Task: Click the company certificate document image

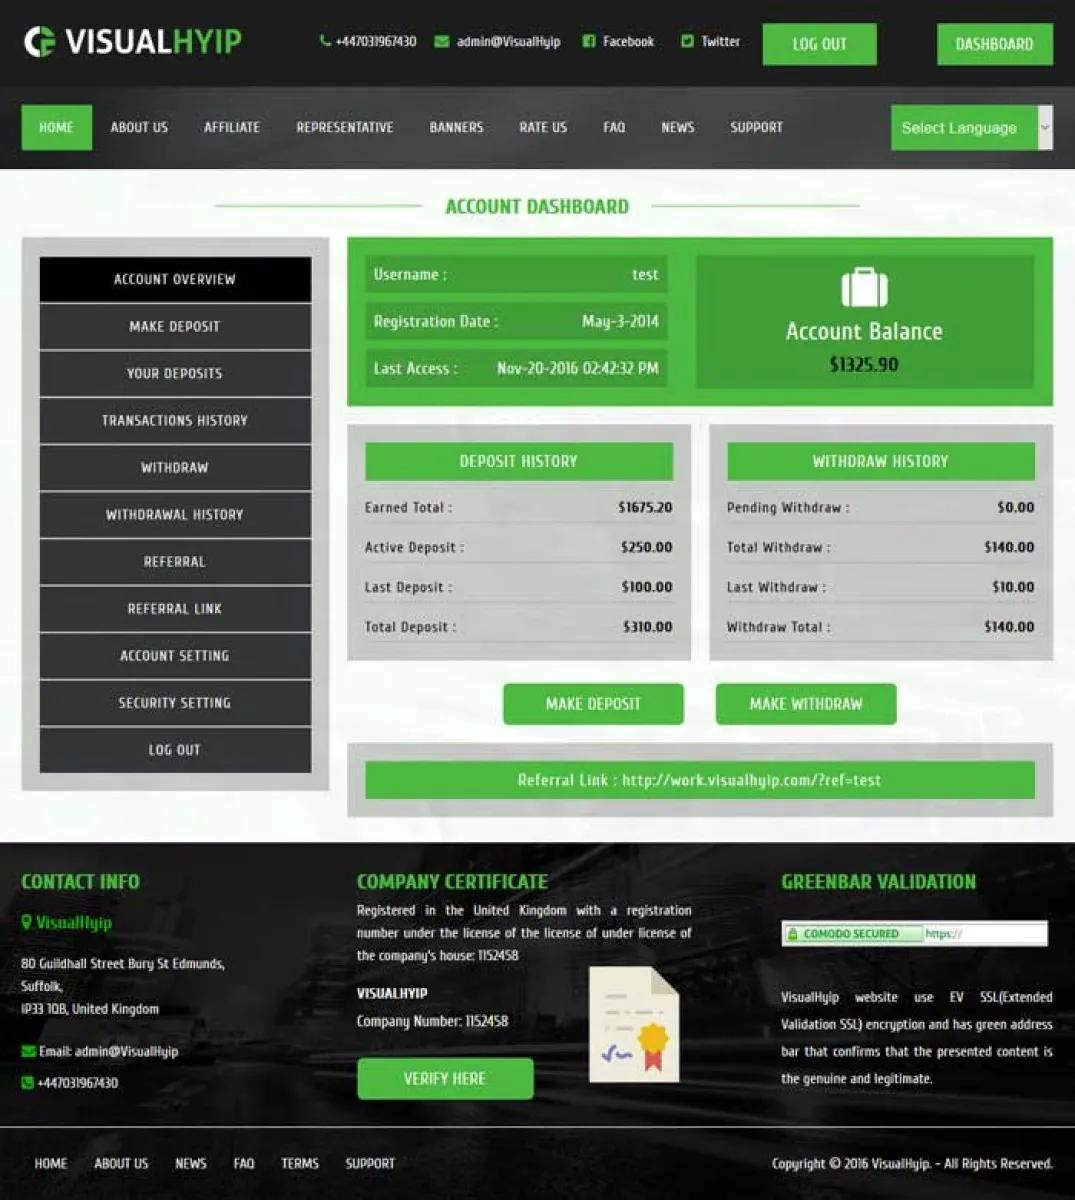Action: 635,1024
